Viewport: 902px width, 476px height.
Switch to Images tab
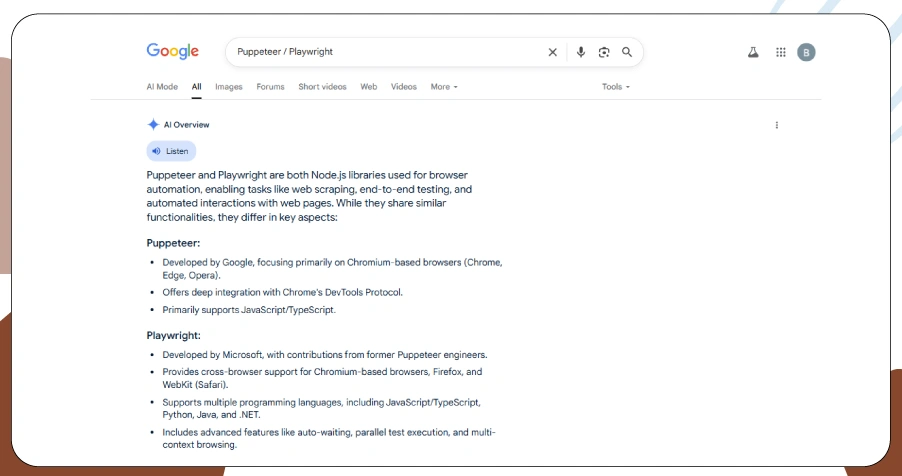[x=229, y=87]
